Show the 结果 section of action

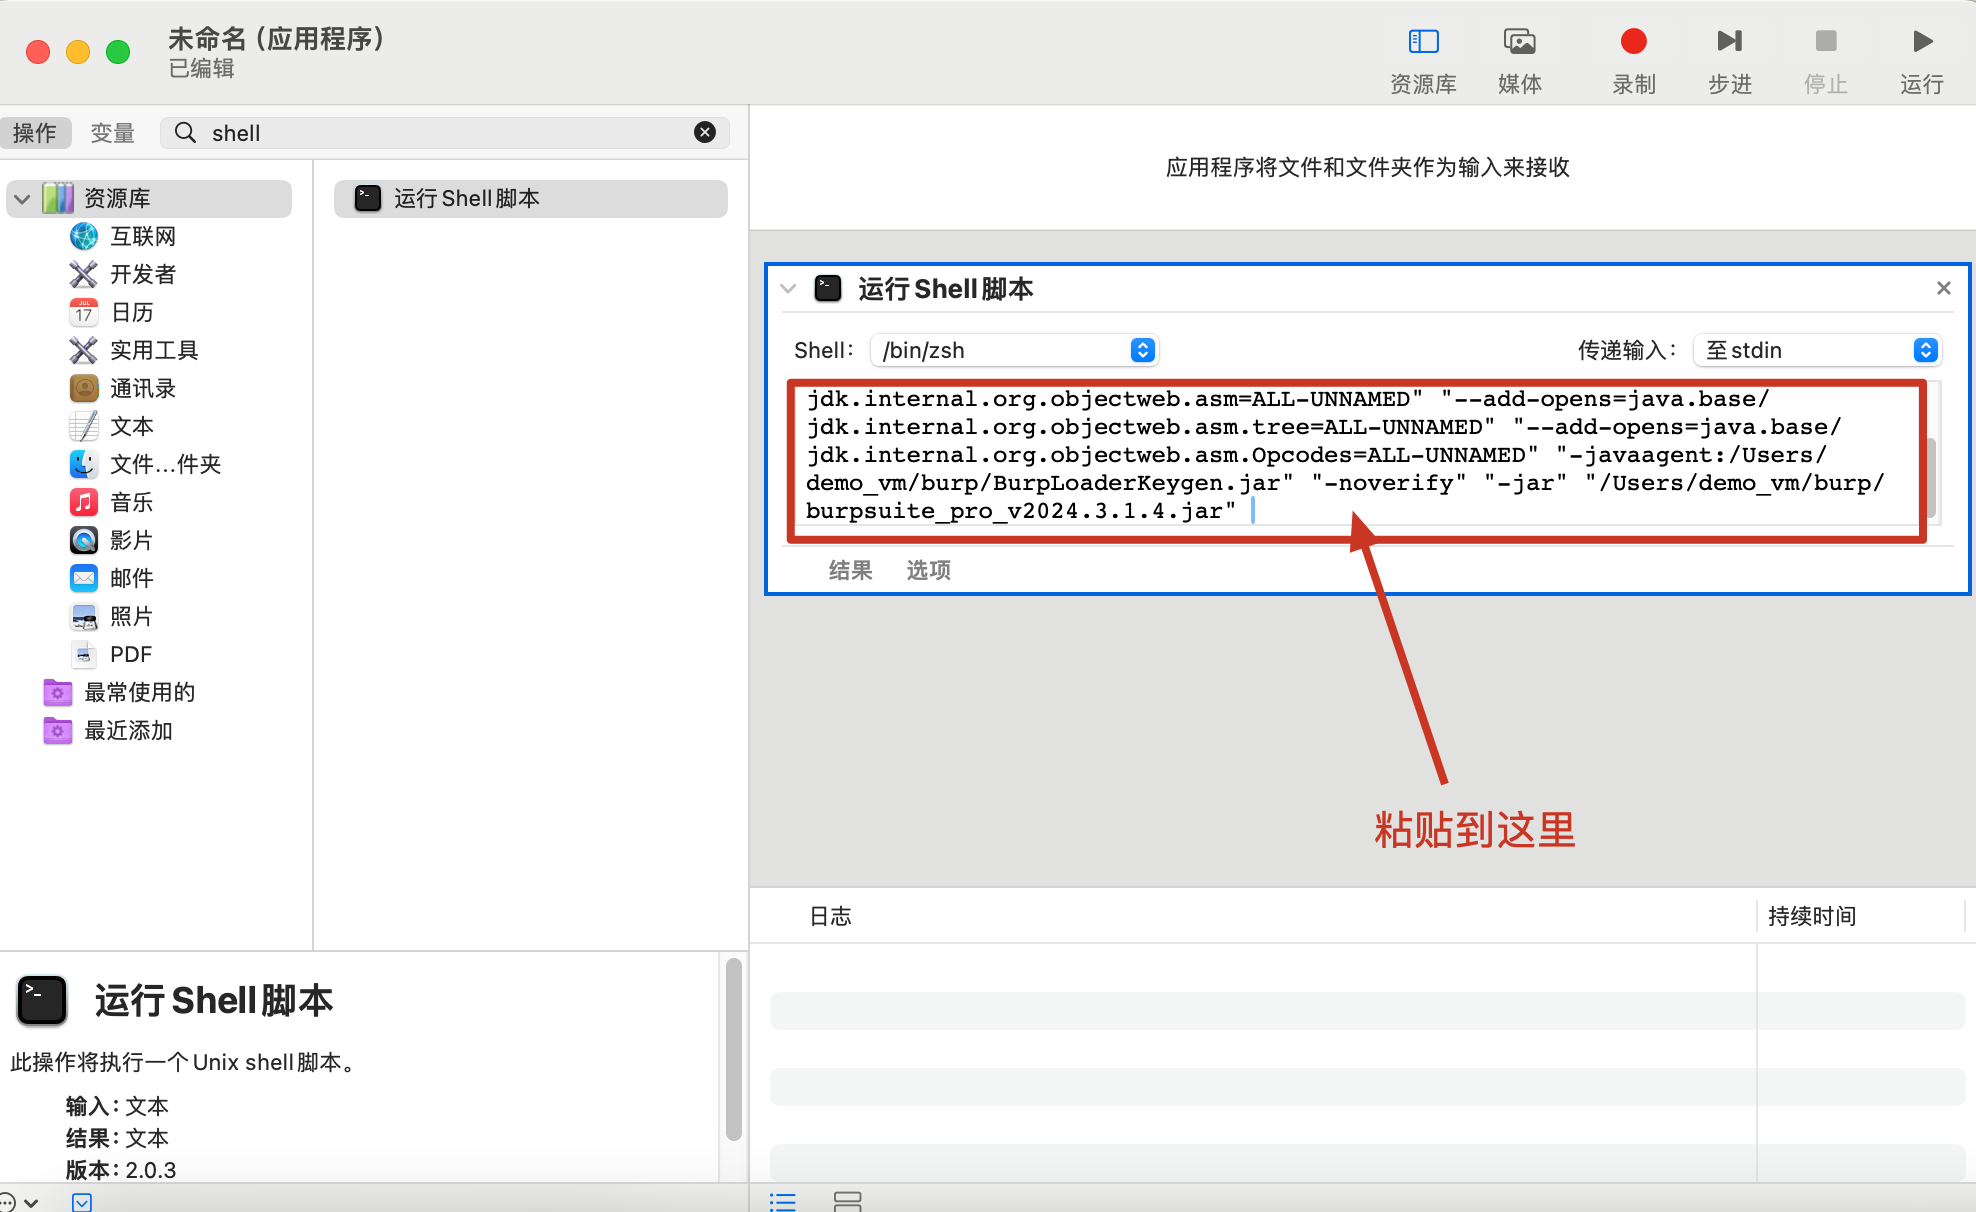pos(850,570)
